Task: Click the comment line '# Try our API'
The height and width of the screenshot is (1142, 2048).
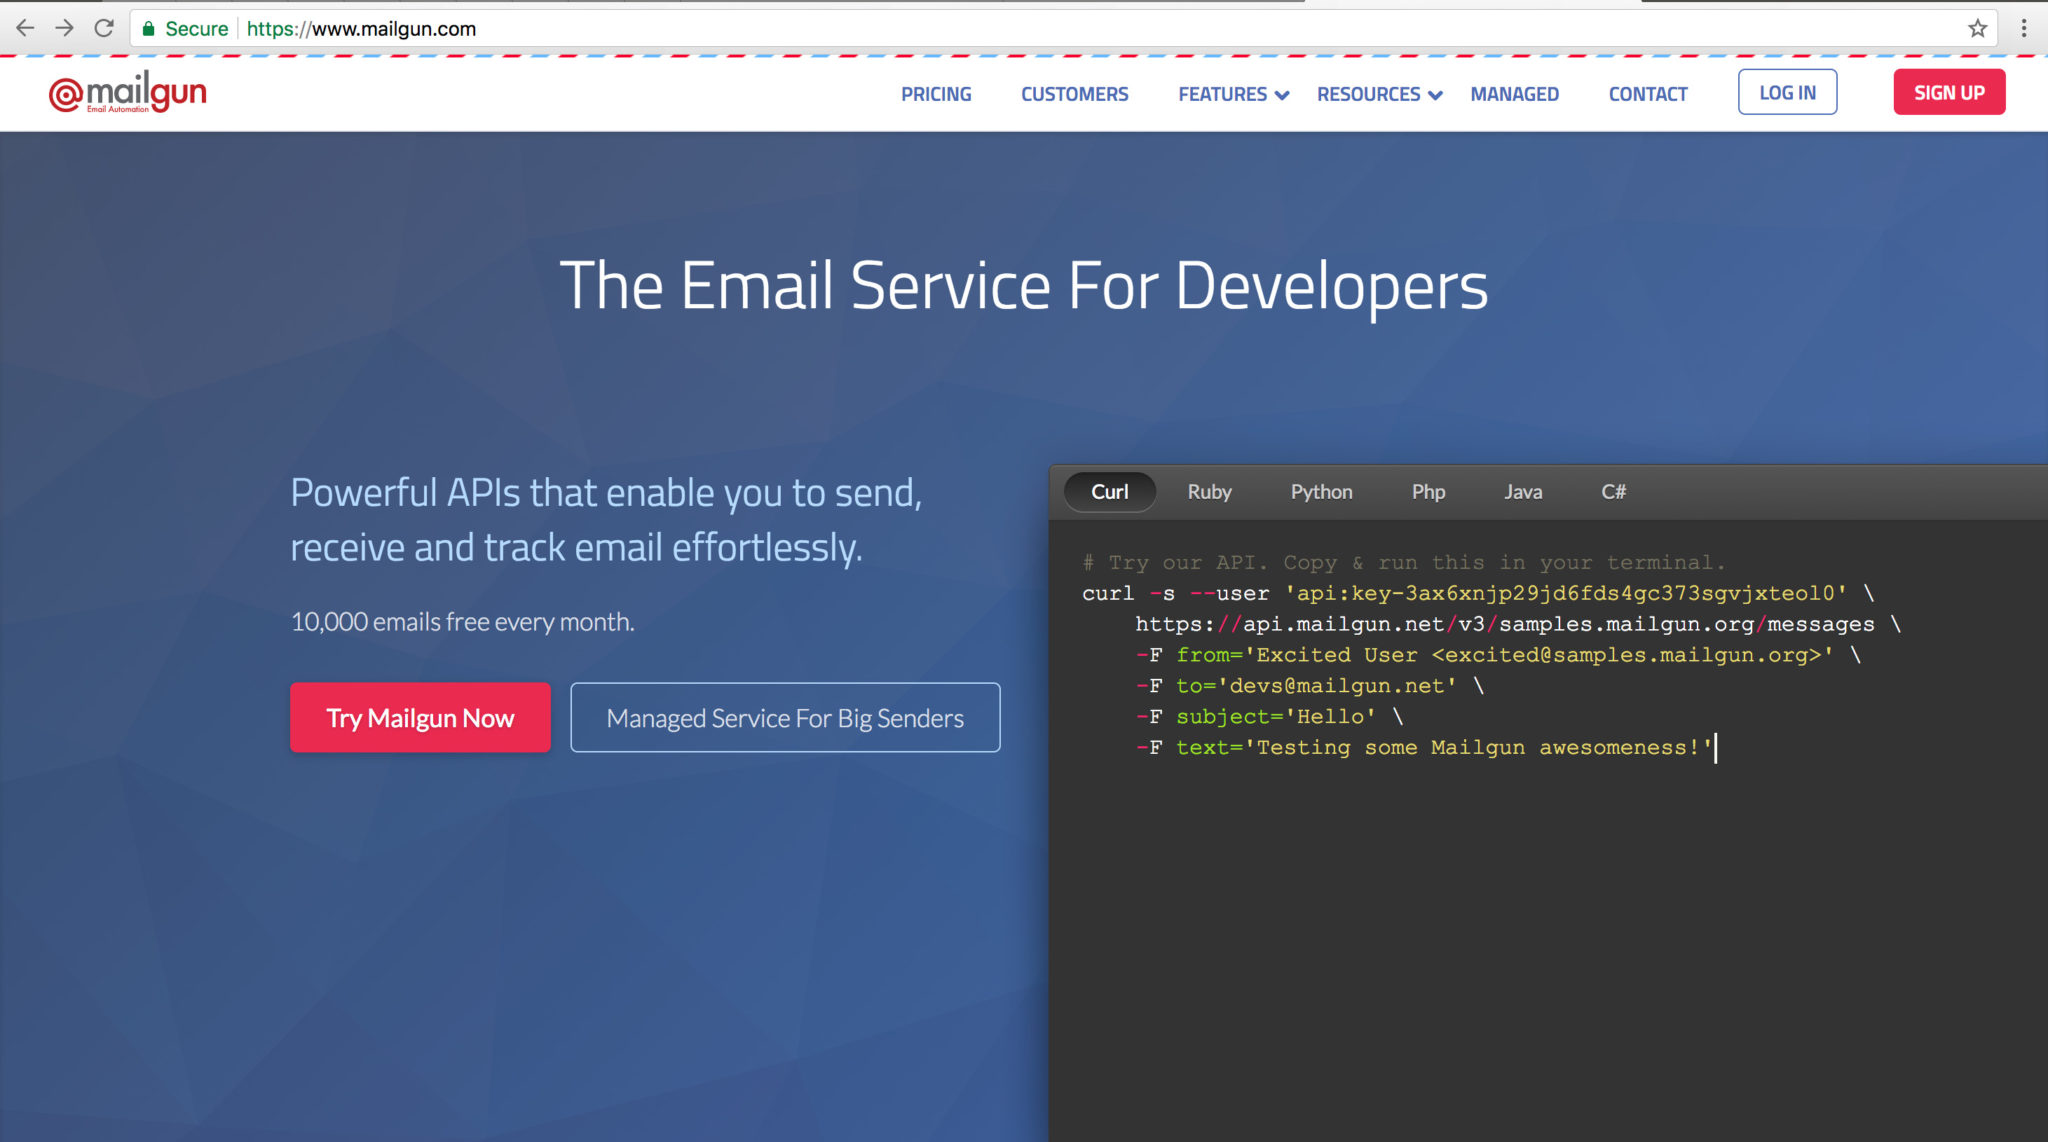Action: coord(1404,562)
